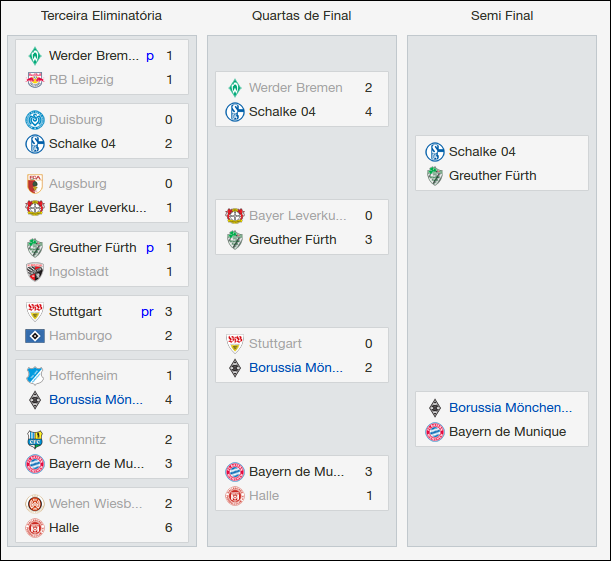Image resolution: width=611 pixels, height=561 pixels.
Task: Click the Quartas de Final column header
Action: pos(301,16)
